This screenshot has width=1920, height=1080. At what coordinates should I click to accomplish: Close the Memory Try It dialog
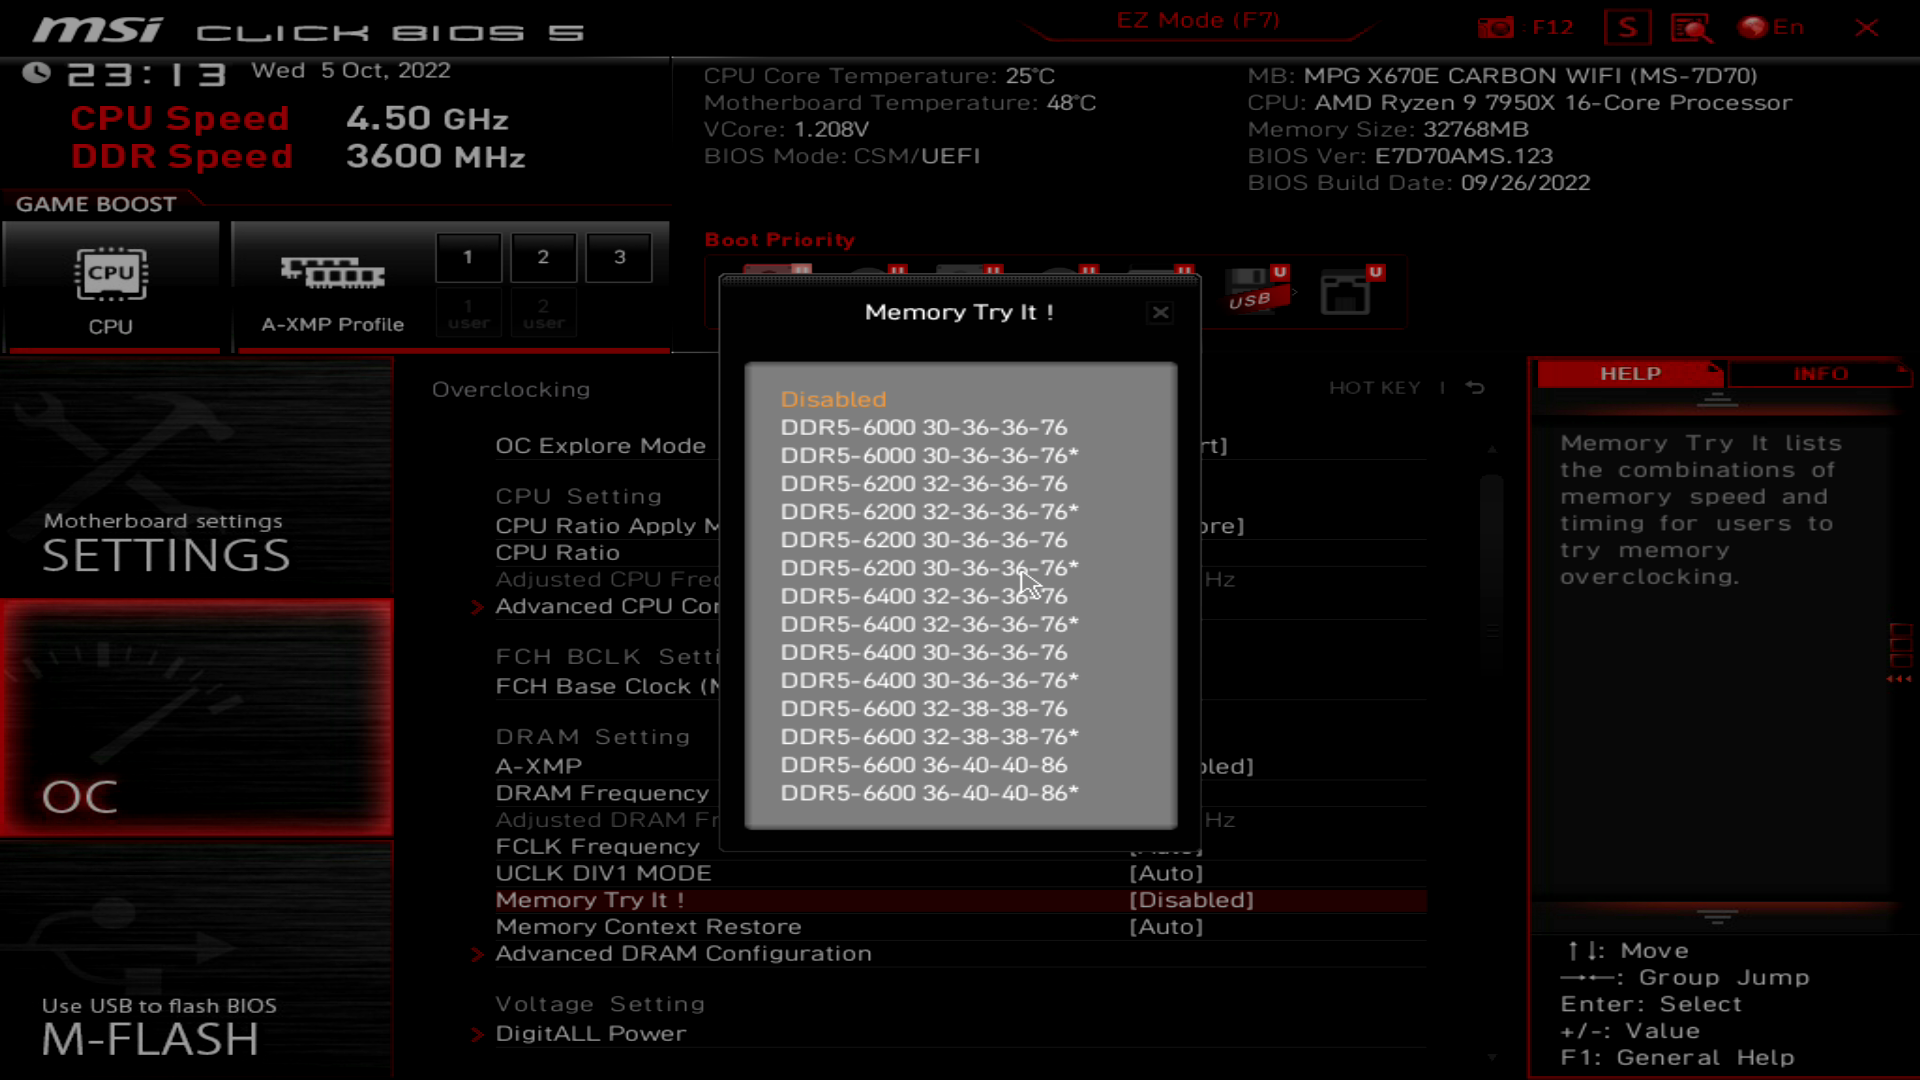click(1160, 313)
